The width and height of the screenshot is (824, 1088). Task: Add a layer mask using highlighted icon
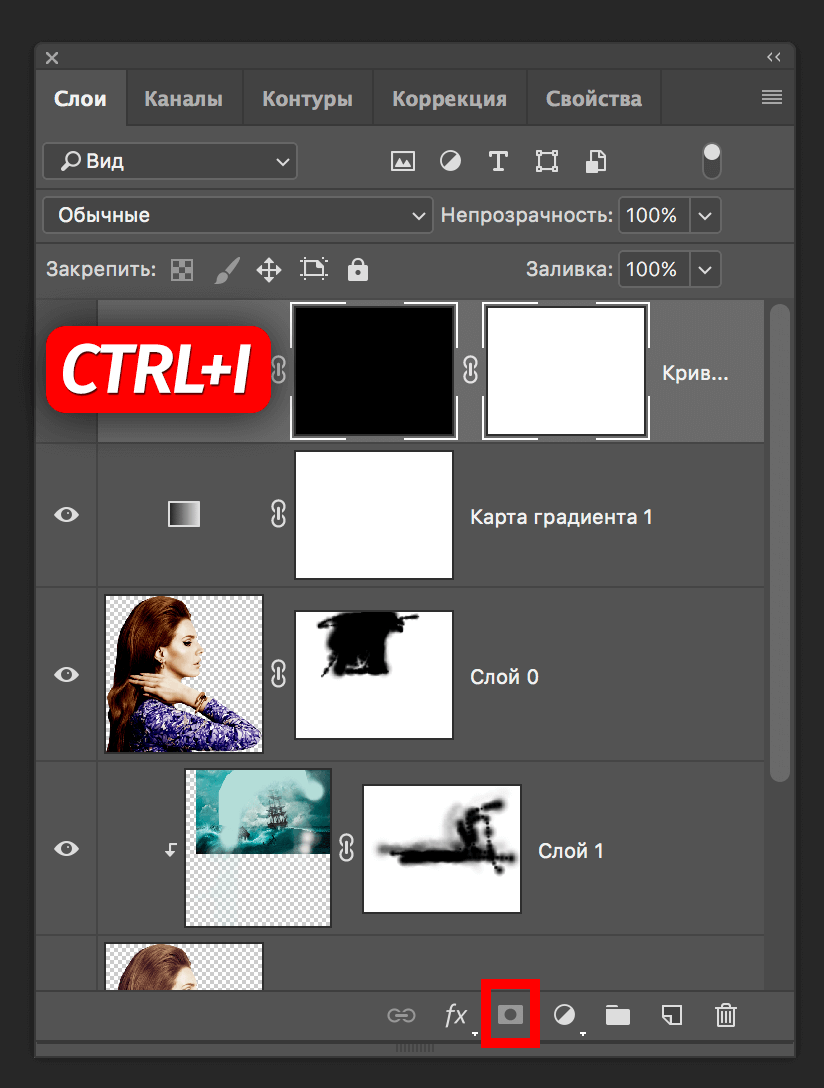[x=511, y=1015]
